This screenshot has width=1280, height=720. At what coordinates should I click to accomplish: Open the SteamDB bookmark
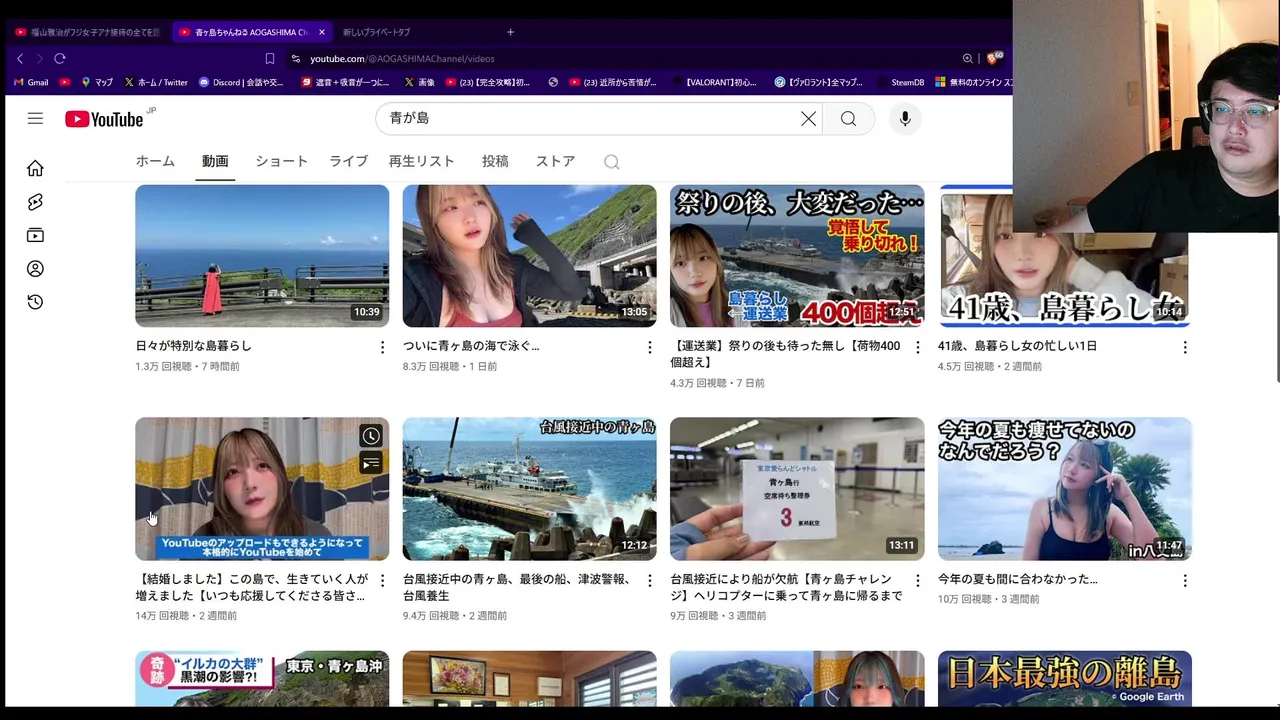click(x=901, y=82)
